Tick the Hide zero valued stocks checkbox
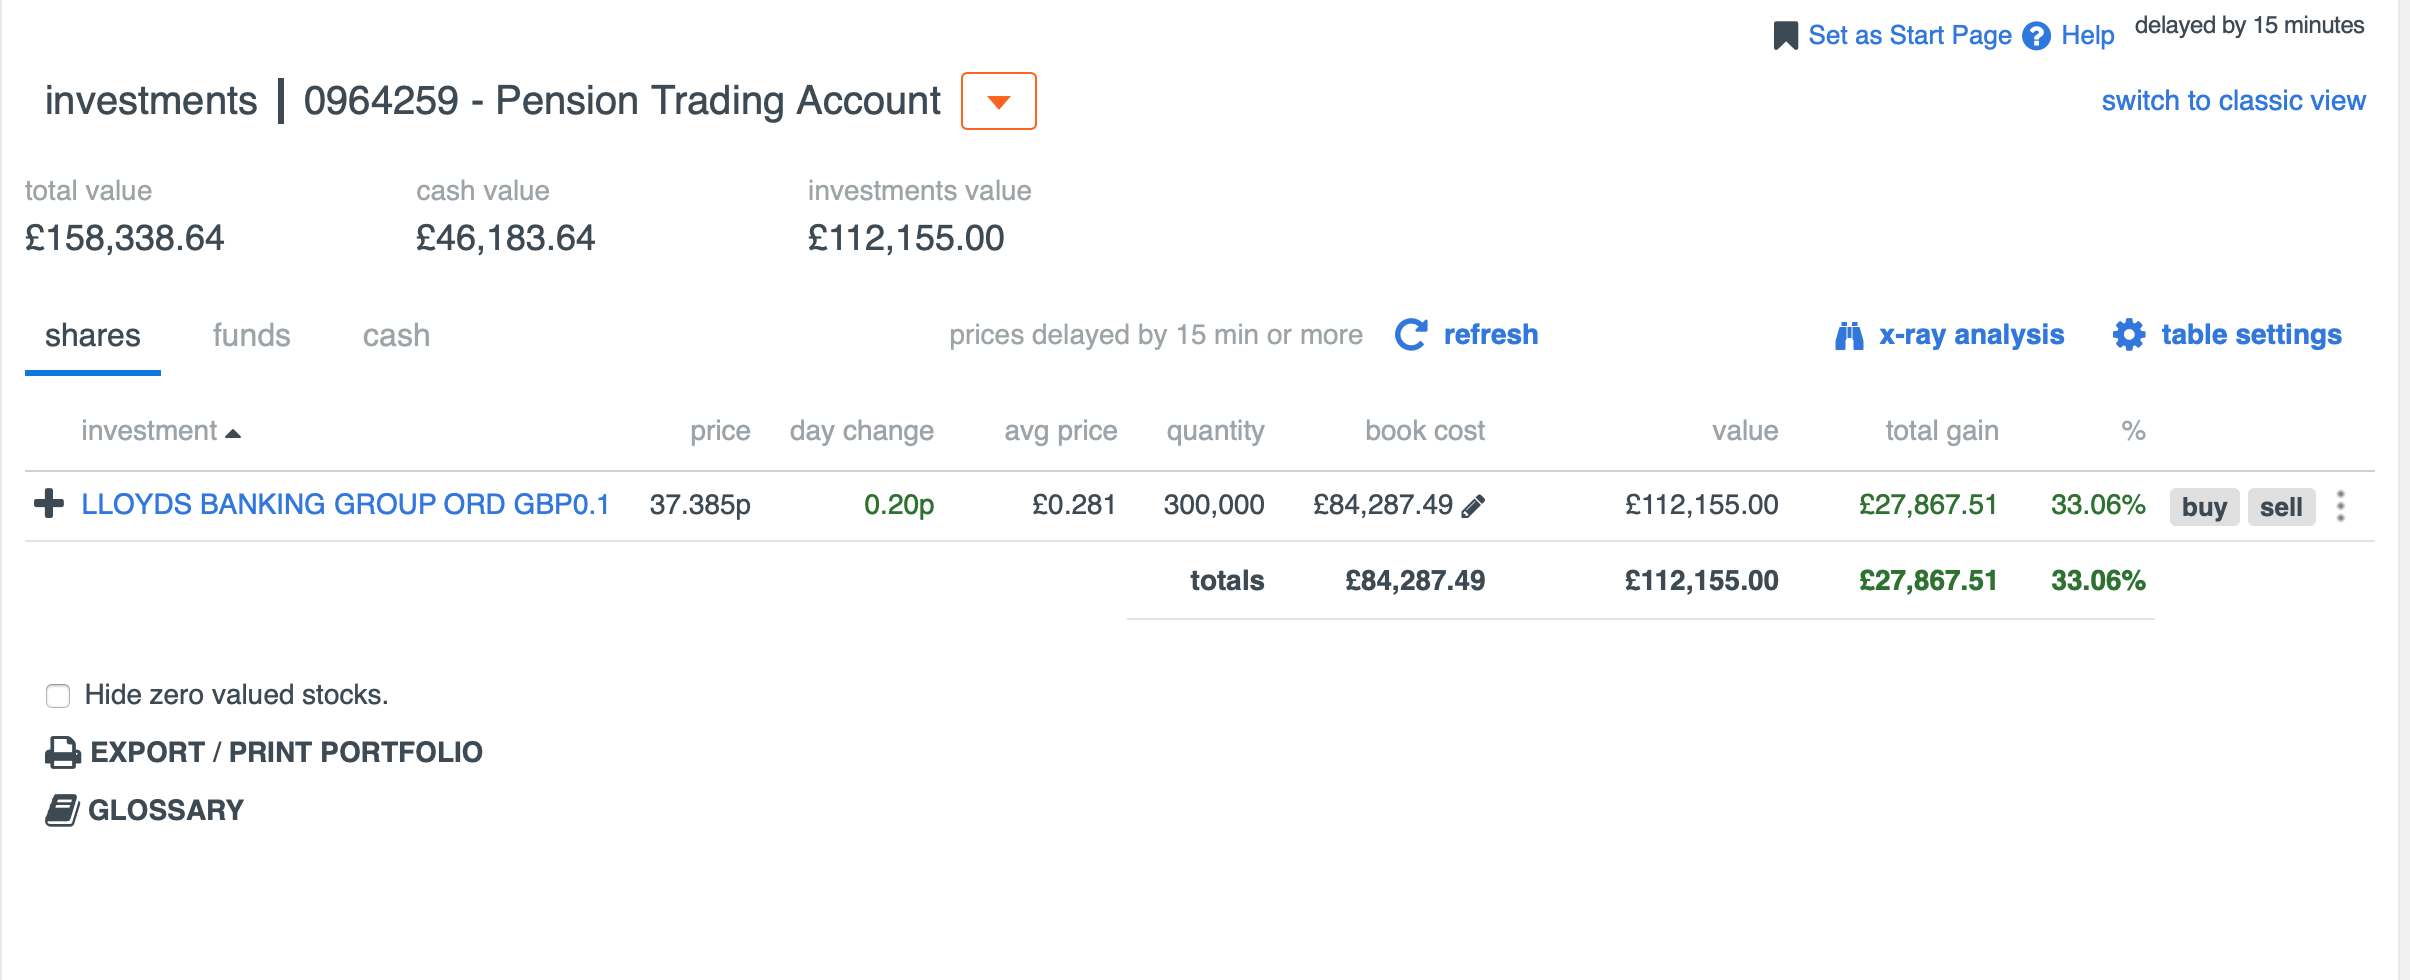The width and height of the screenshot is (2410, 980). click(58, 695)
